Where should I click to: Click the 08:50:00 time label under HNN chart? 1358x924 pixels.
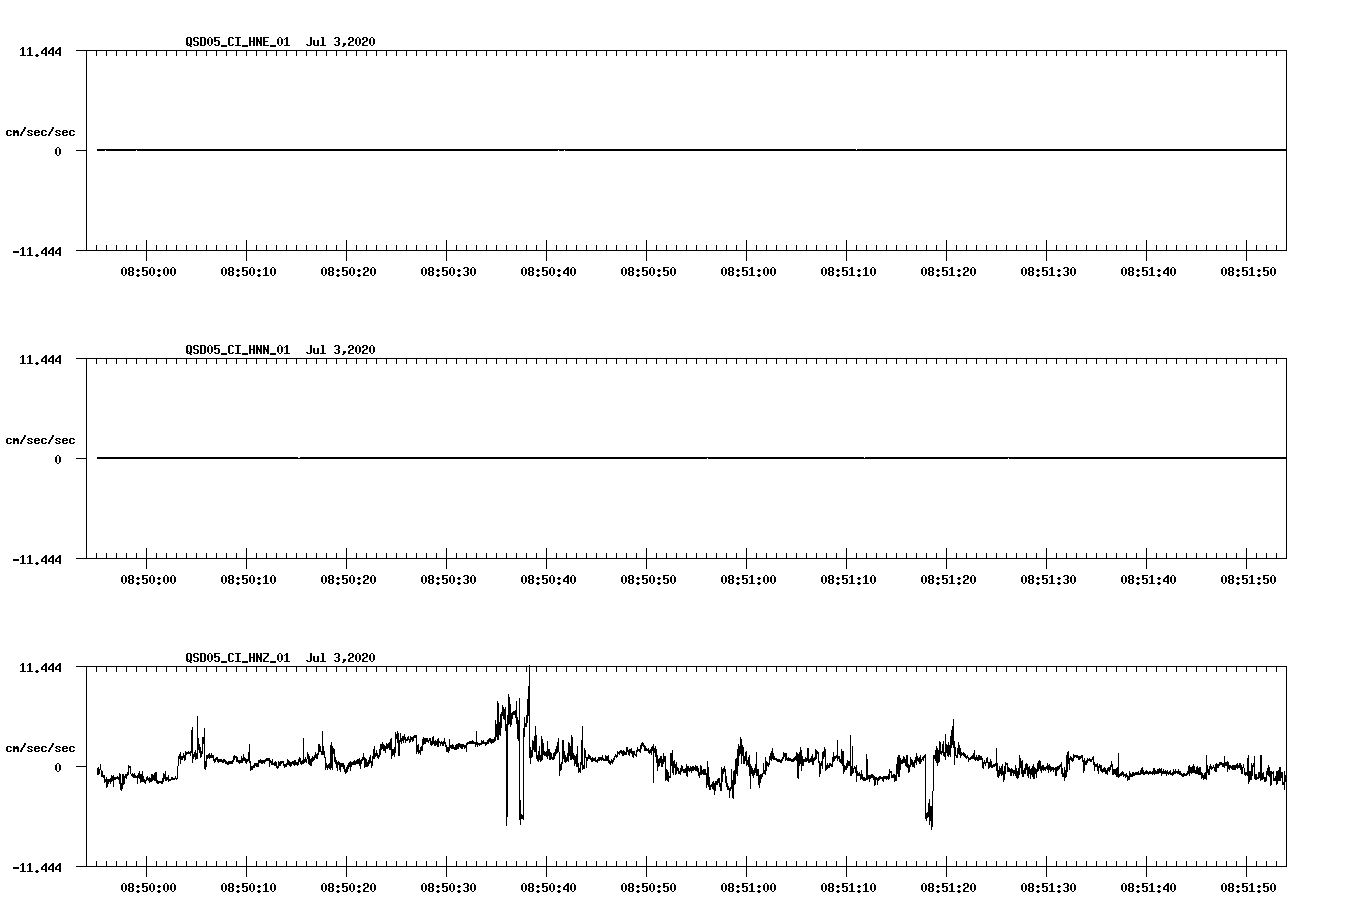148,580
